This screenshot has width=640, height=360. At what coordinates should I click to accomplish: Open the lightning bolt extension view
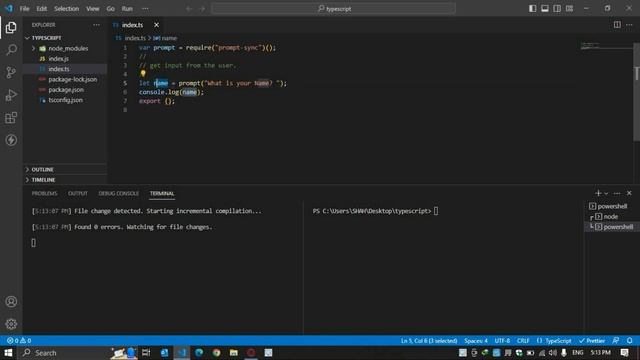[11, 140]
